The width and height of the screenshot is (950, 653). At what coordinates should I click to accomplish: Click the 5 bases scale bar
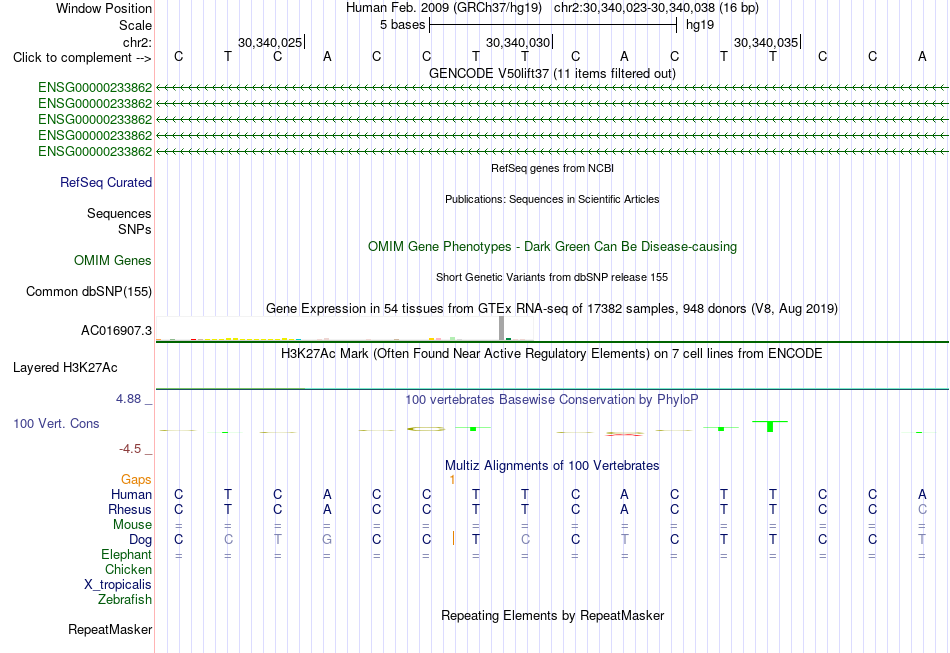[553, 25]
